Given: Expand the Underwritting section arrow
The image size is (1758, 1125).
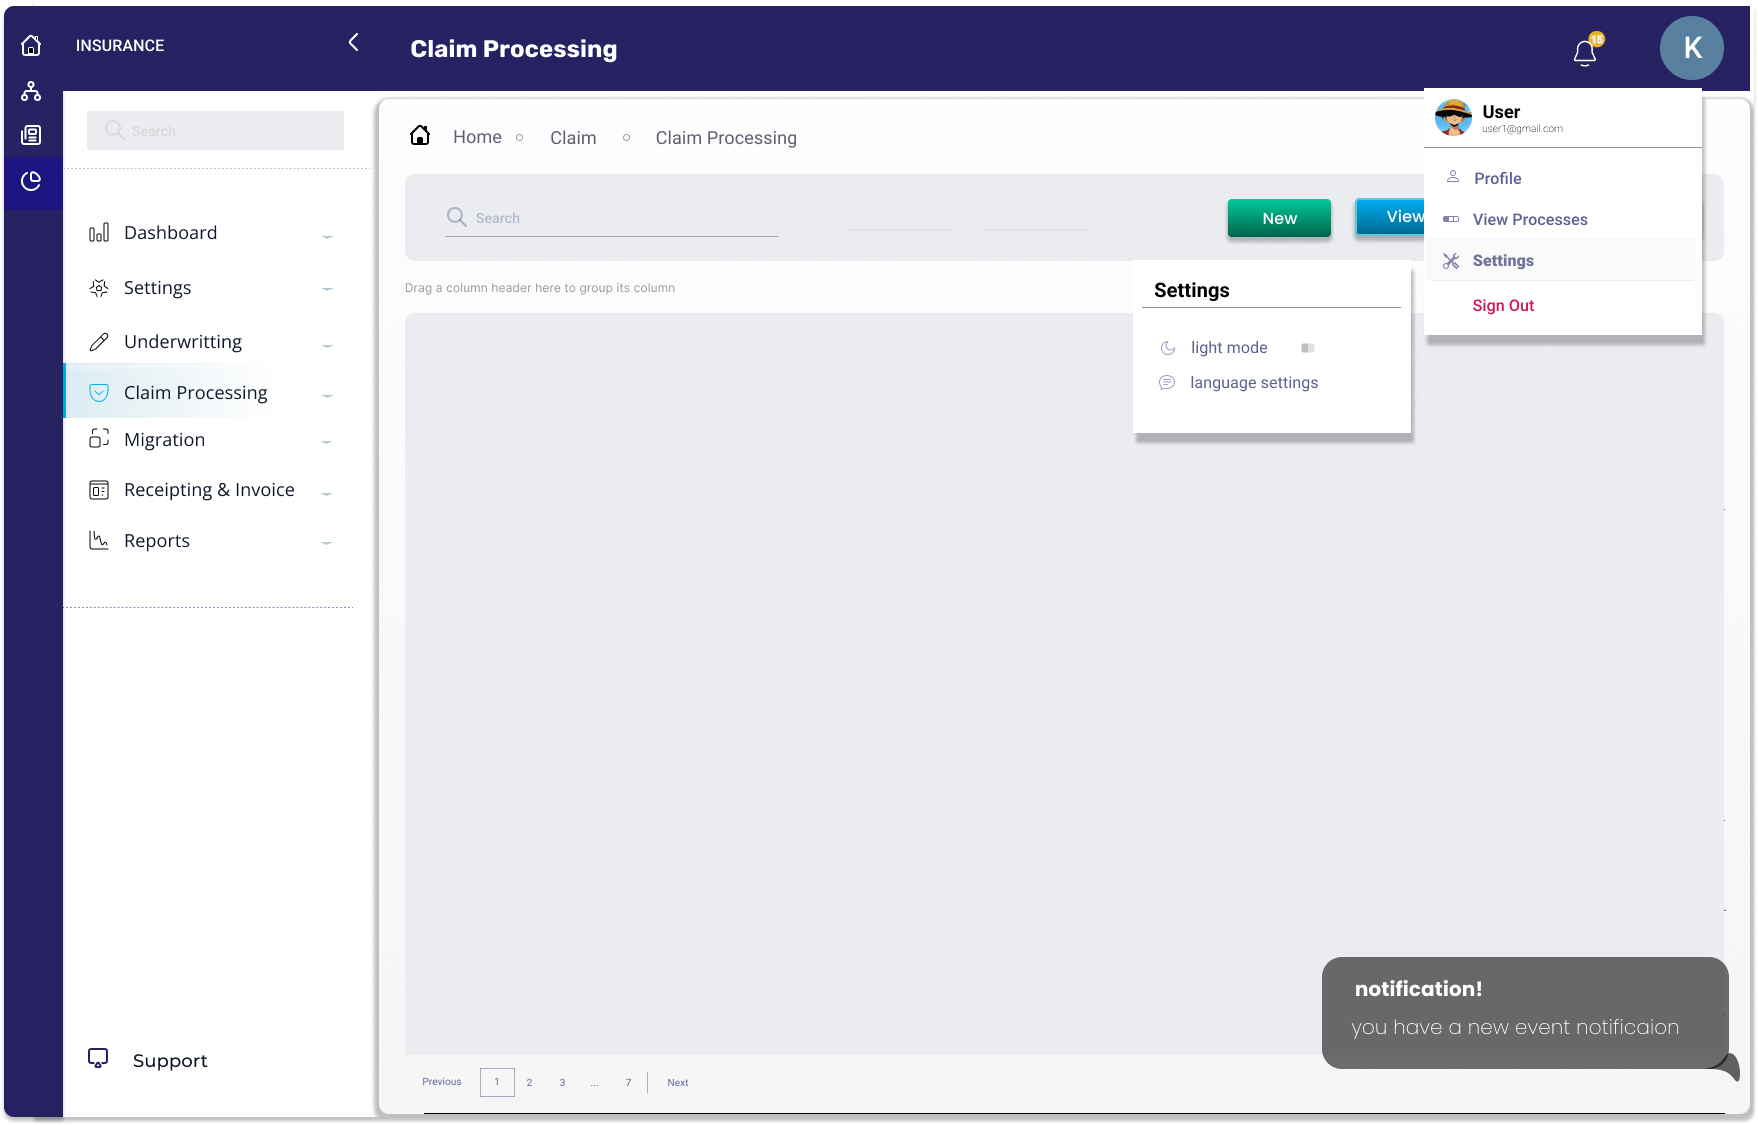Looking at the screenshot, I should [327, 345].
